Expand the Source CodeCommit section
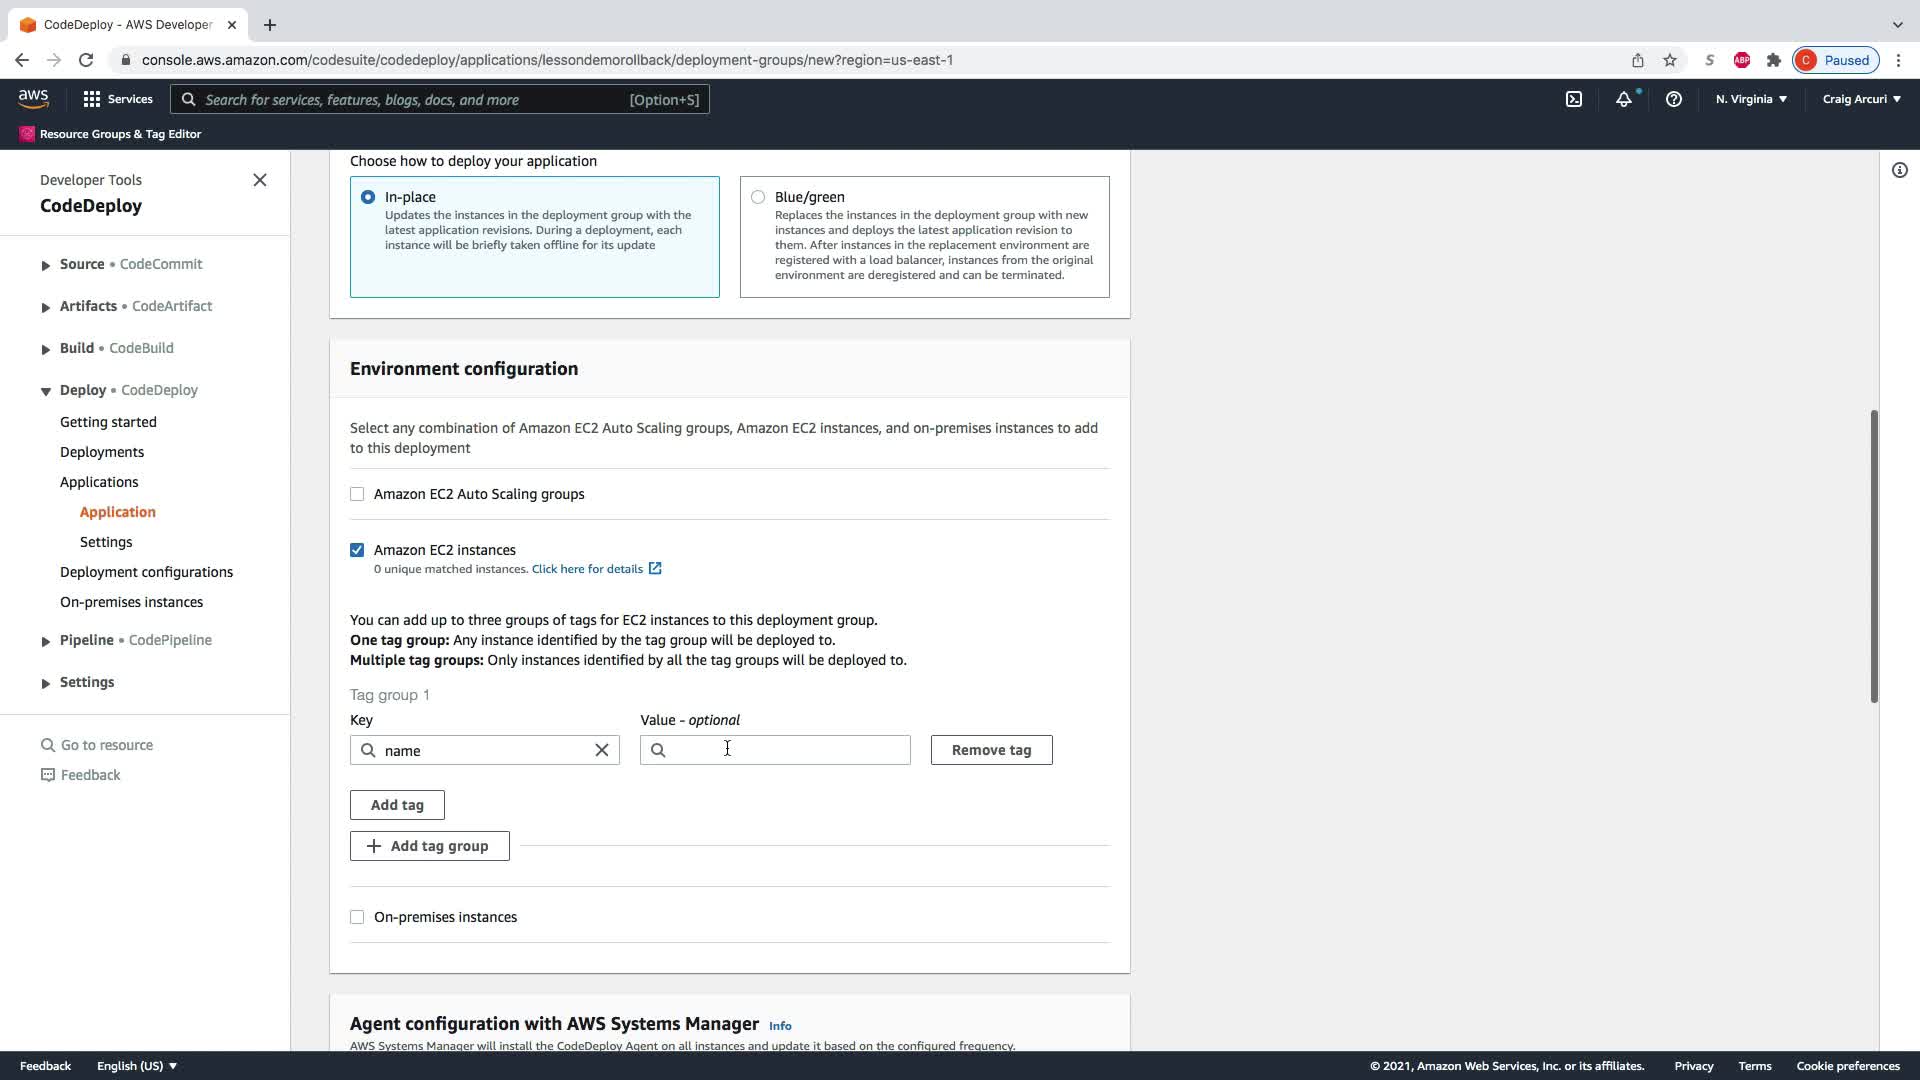The image size is (1920, 1080). (x=45, y=265)
